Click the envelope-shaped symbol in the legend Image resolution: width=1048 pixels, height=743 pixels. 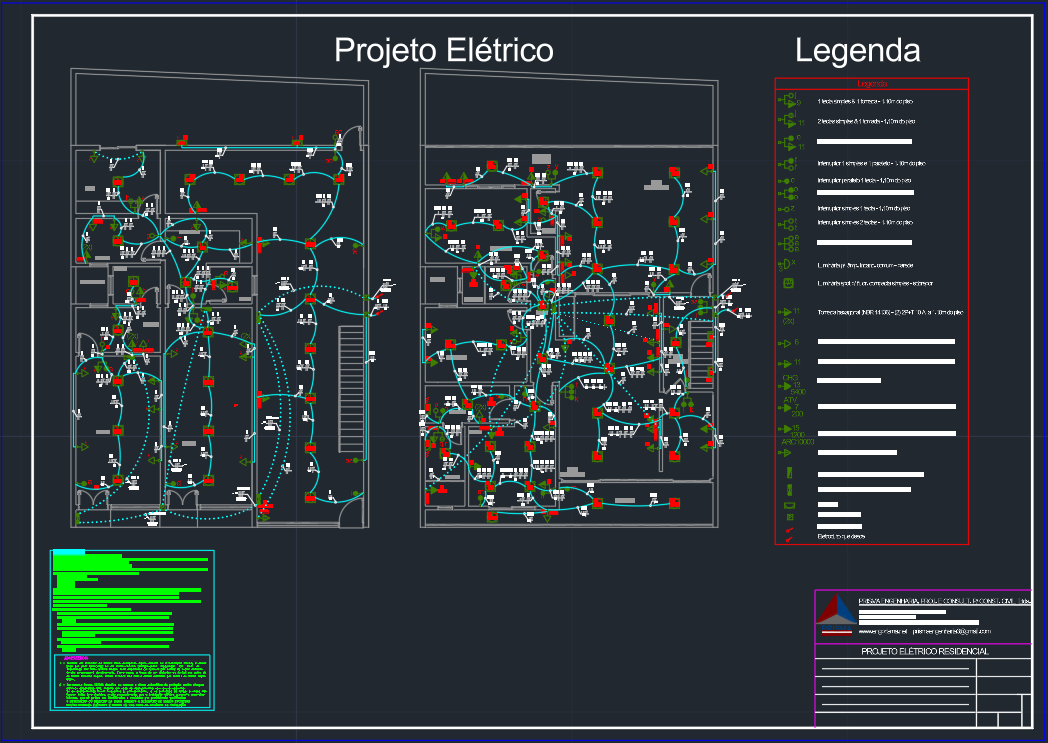tap(790, 506)
